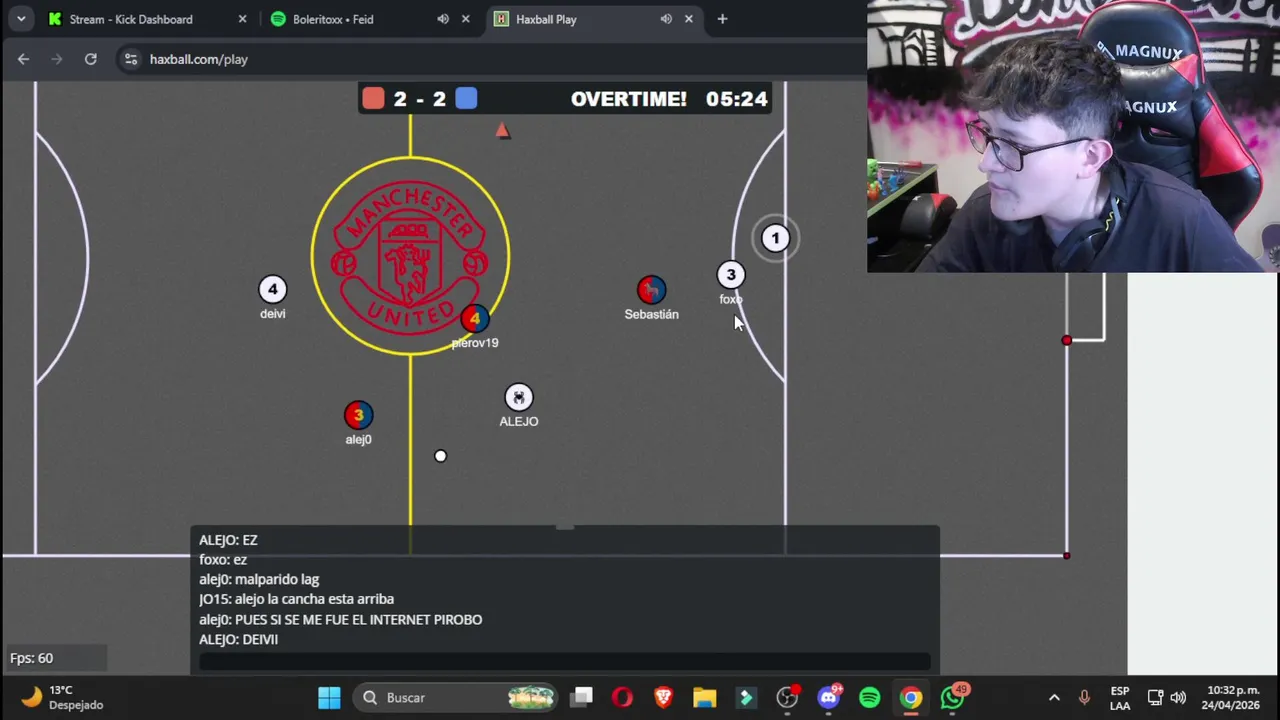
Task: Click the 05:24 match timer
Action: (x=737, y=99)
